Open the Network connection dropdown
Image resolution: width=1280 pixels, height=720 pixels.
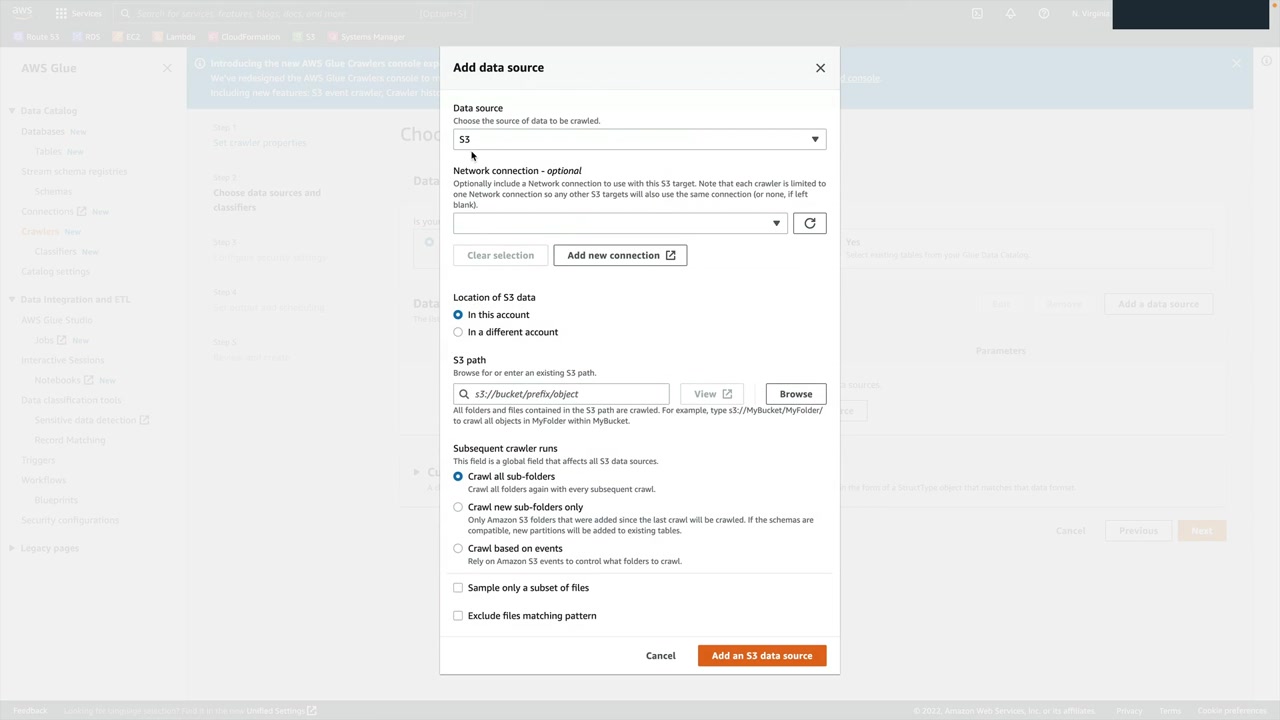[x=620, y=223]
